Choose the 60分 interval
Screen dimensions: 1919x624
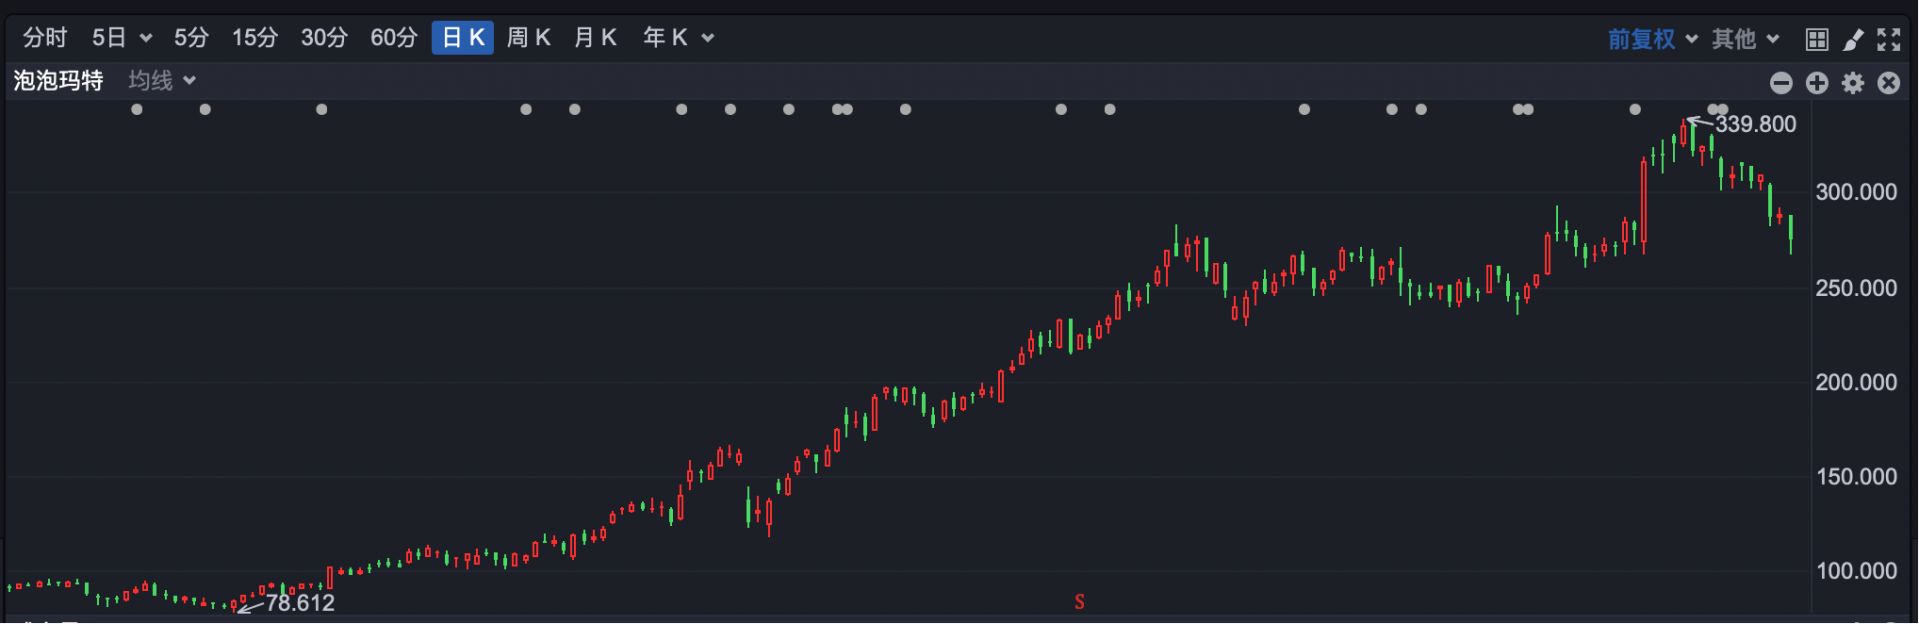[393, 38]
